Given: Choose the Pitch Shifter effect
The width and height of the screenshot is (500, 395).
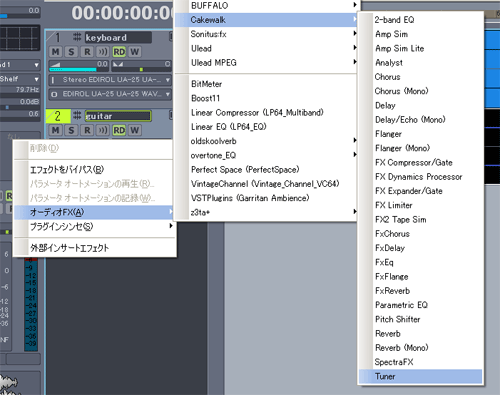Looking at the screenshot, I should (x=420, y=319).
